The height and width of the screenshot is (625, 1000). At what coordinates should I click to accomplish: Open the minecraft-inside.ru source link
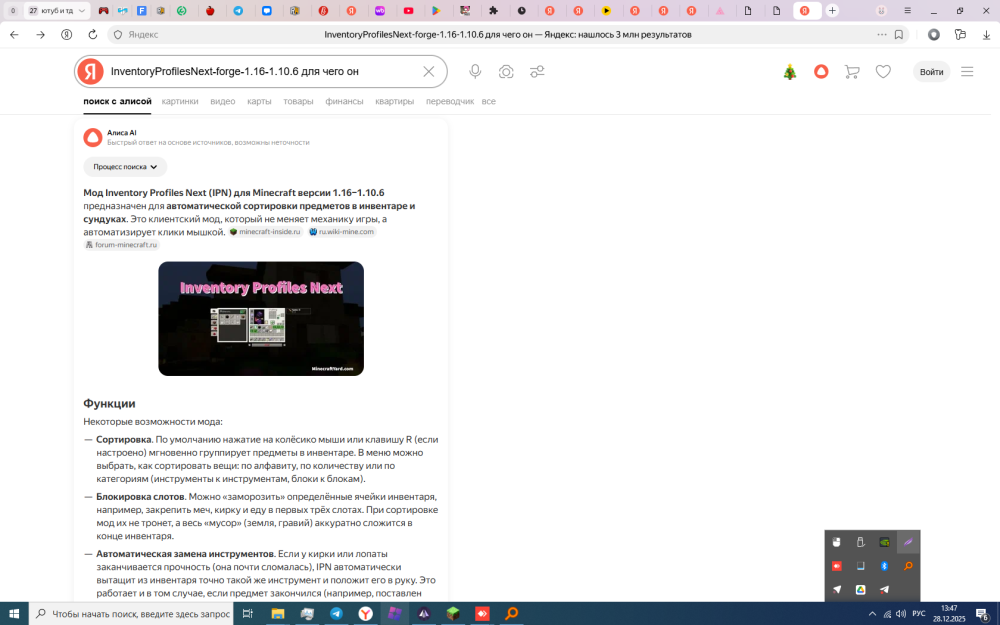[x=265, y=232]
